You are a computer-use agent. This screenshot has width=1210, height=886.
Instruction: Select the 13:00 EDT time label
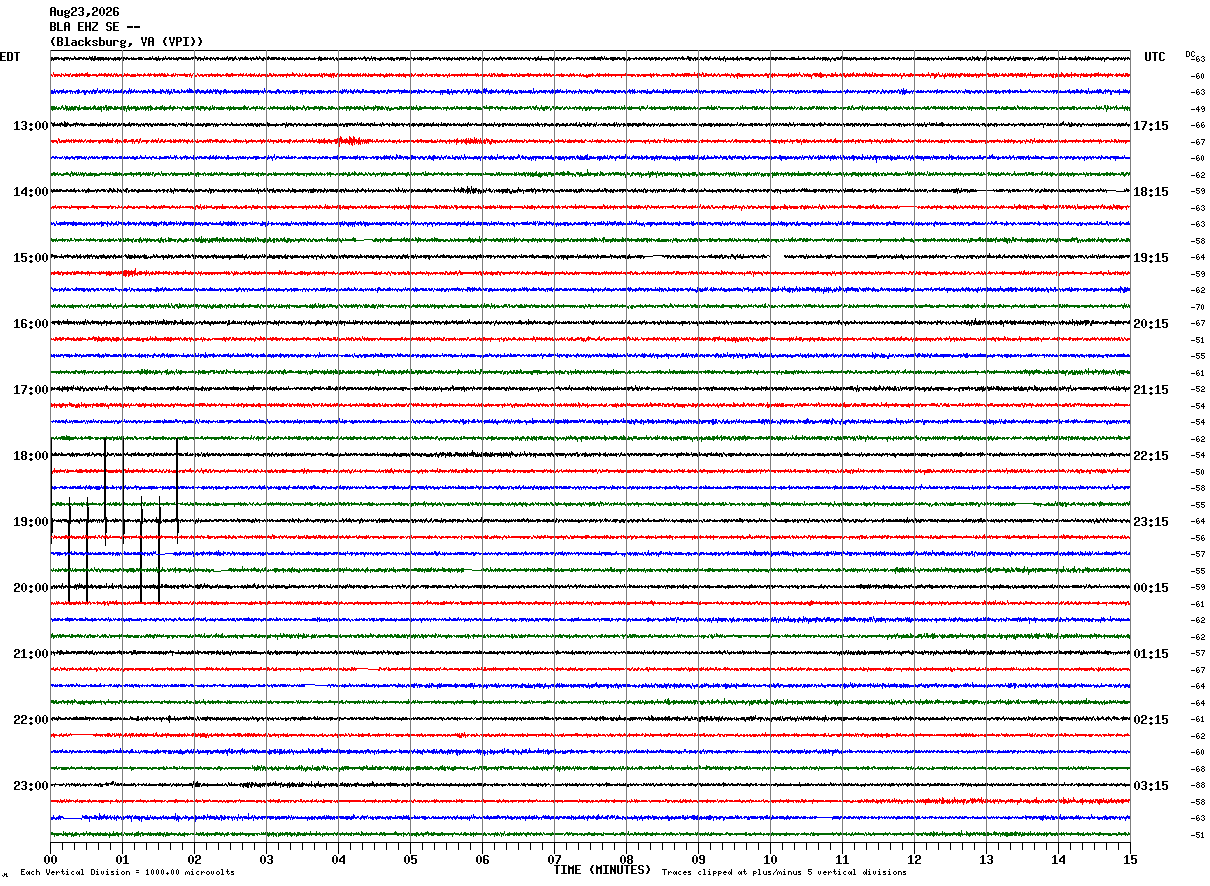(x=30, y=126)
